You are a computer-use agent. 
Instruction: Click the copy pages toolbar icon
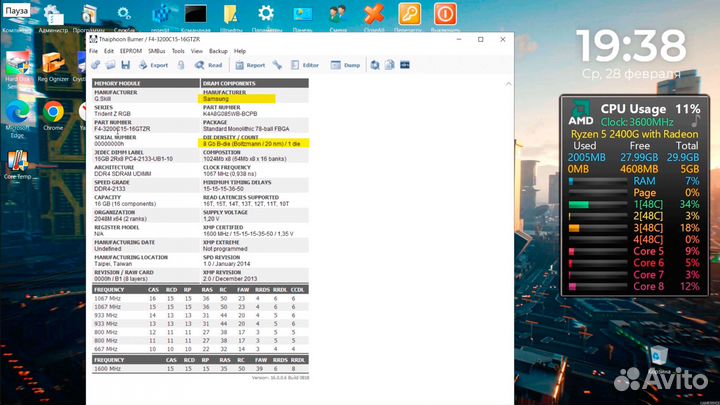[389, 65]
